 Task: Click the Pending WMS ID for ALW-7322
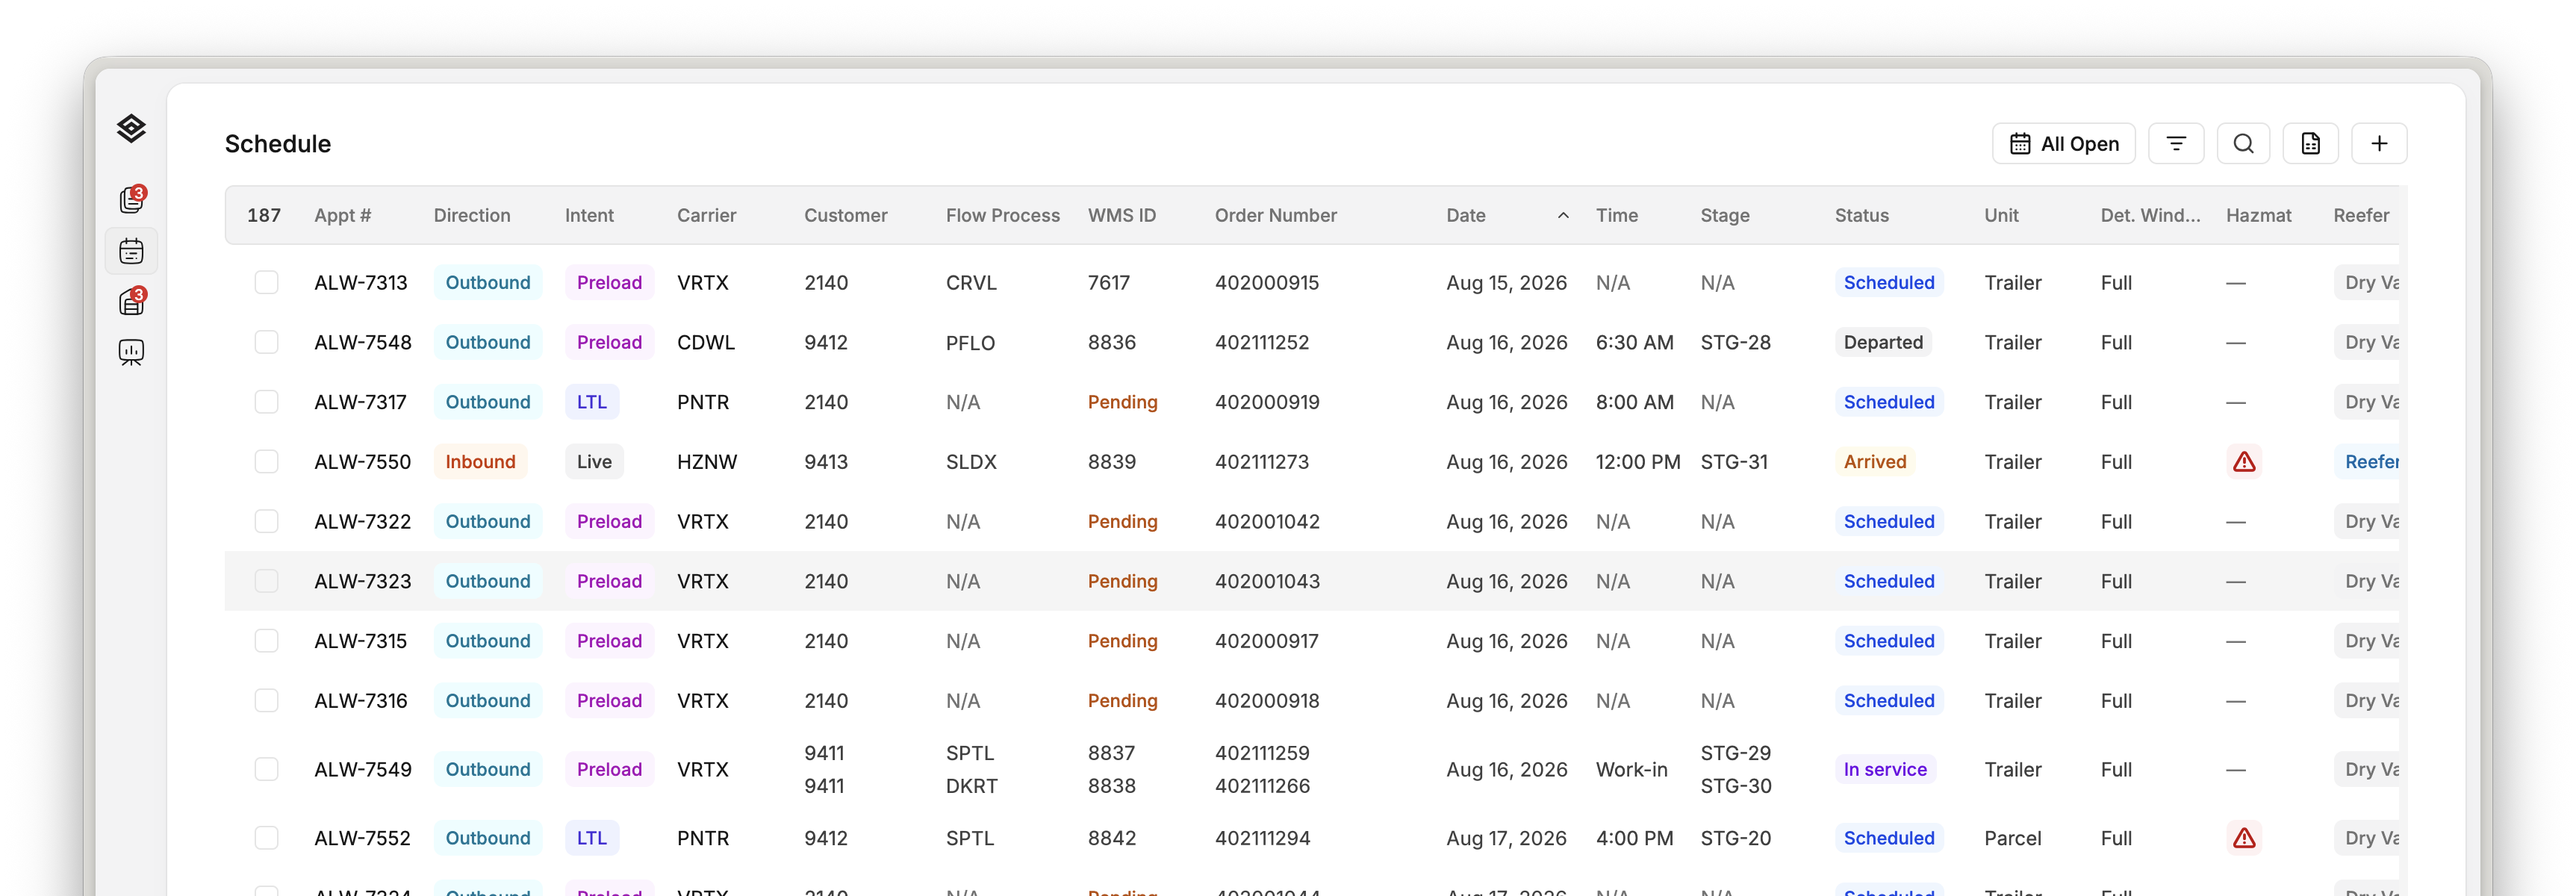tap(1122, 521)
